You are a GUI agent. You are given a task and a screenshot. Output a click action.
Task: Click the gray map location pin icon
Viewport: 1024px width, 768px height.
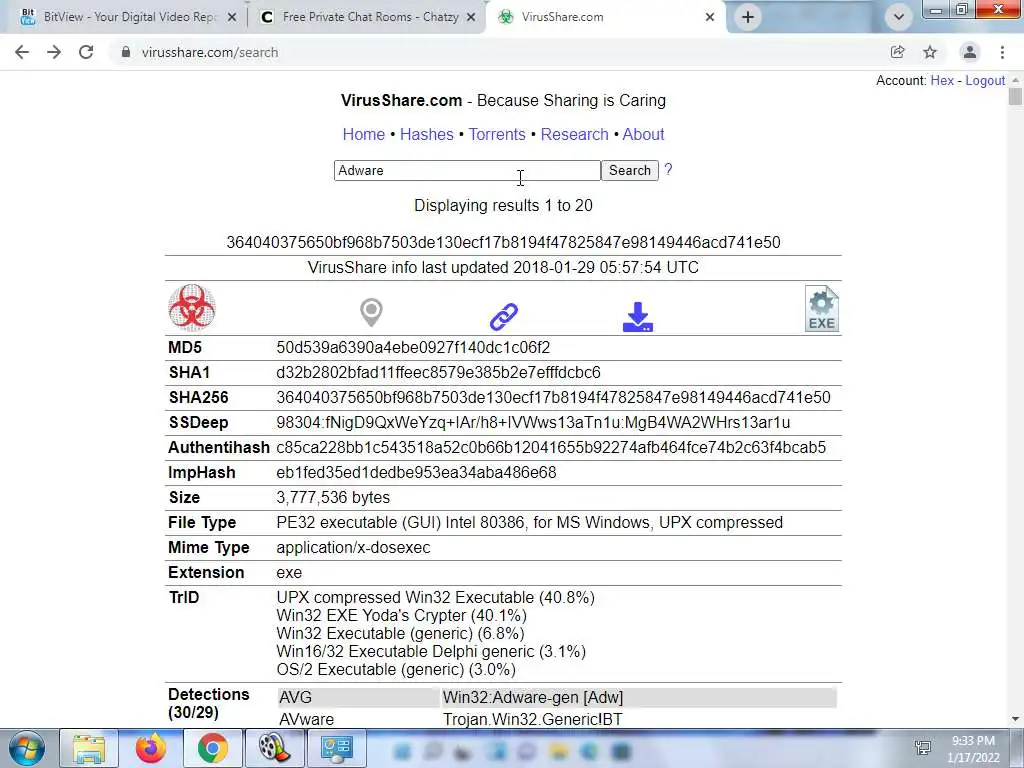tap(371, 313)
